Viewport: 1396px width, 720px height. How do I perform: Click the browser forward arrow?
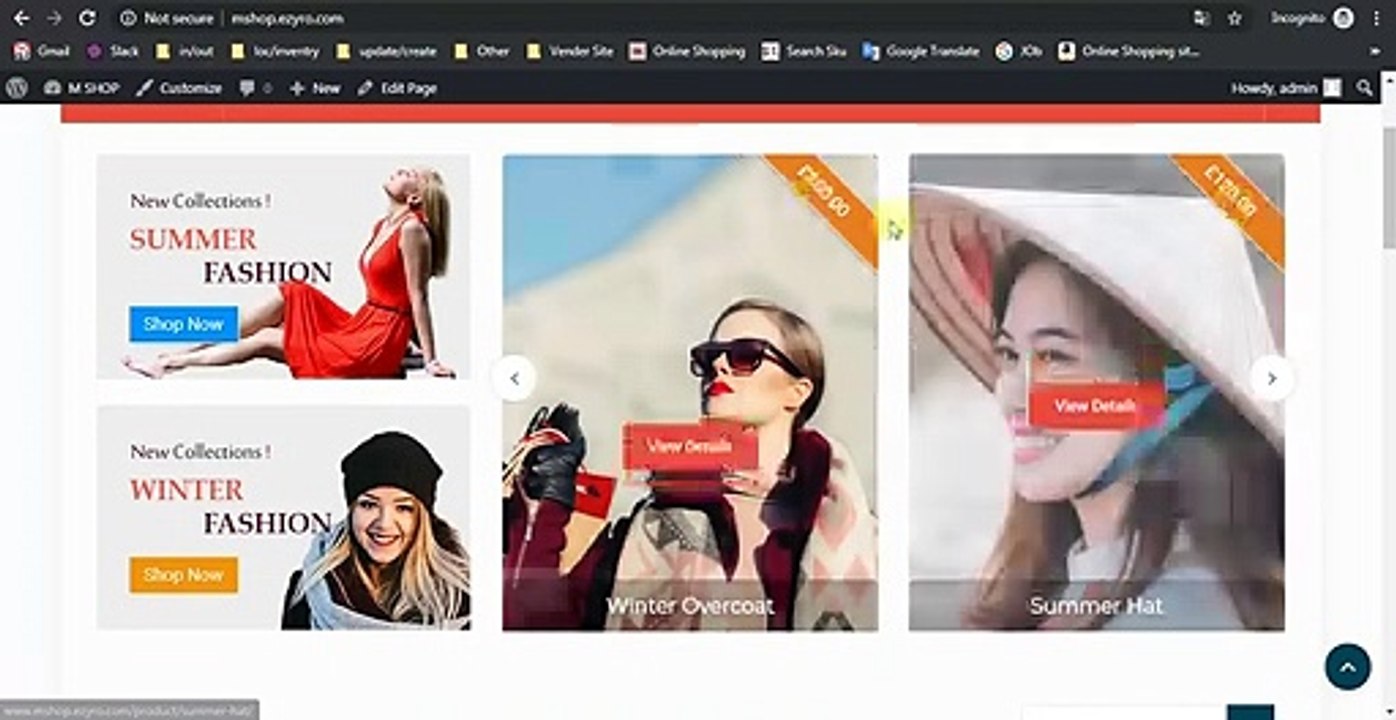click(54, 18)
